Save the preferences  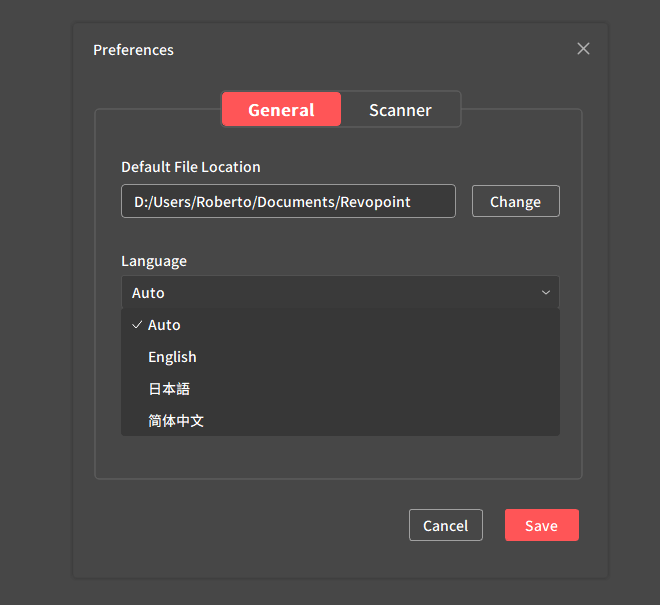pos(541,525)
